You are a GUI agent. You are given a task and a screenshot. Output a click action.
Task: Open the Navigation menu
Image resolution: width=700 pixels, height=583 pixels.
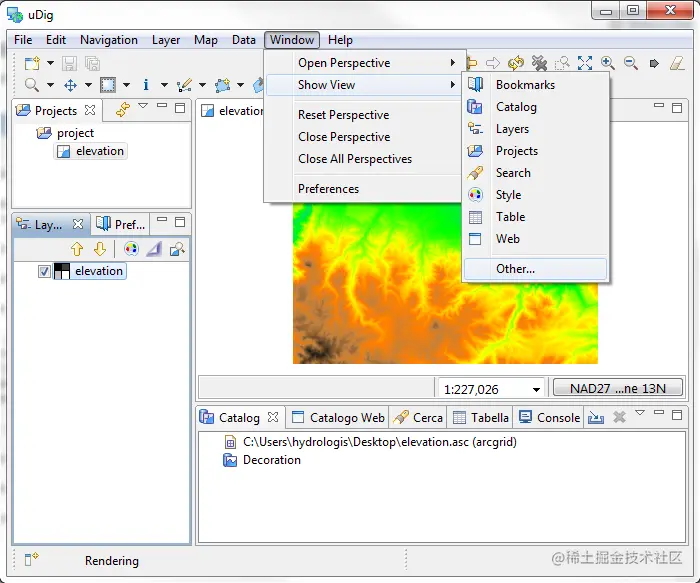point(109,40)
